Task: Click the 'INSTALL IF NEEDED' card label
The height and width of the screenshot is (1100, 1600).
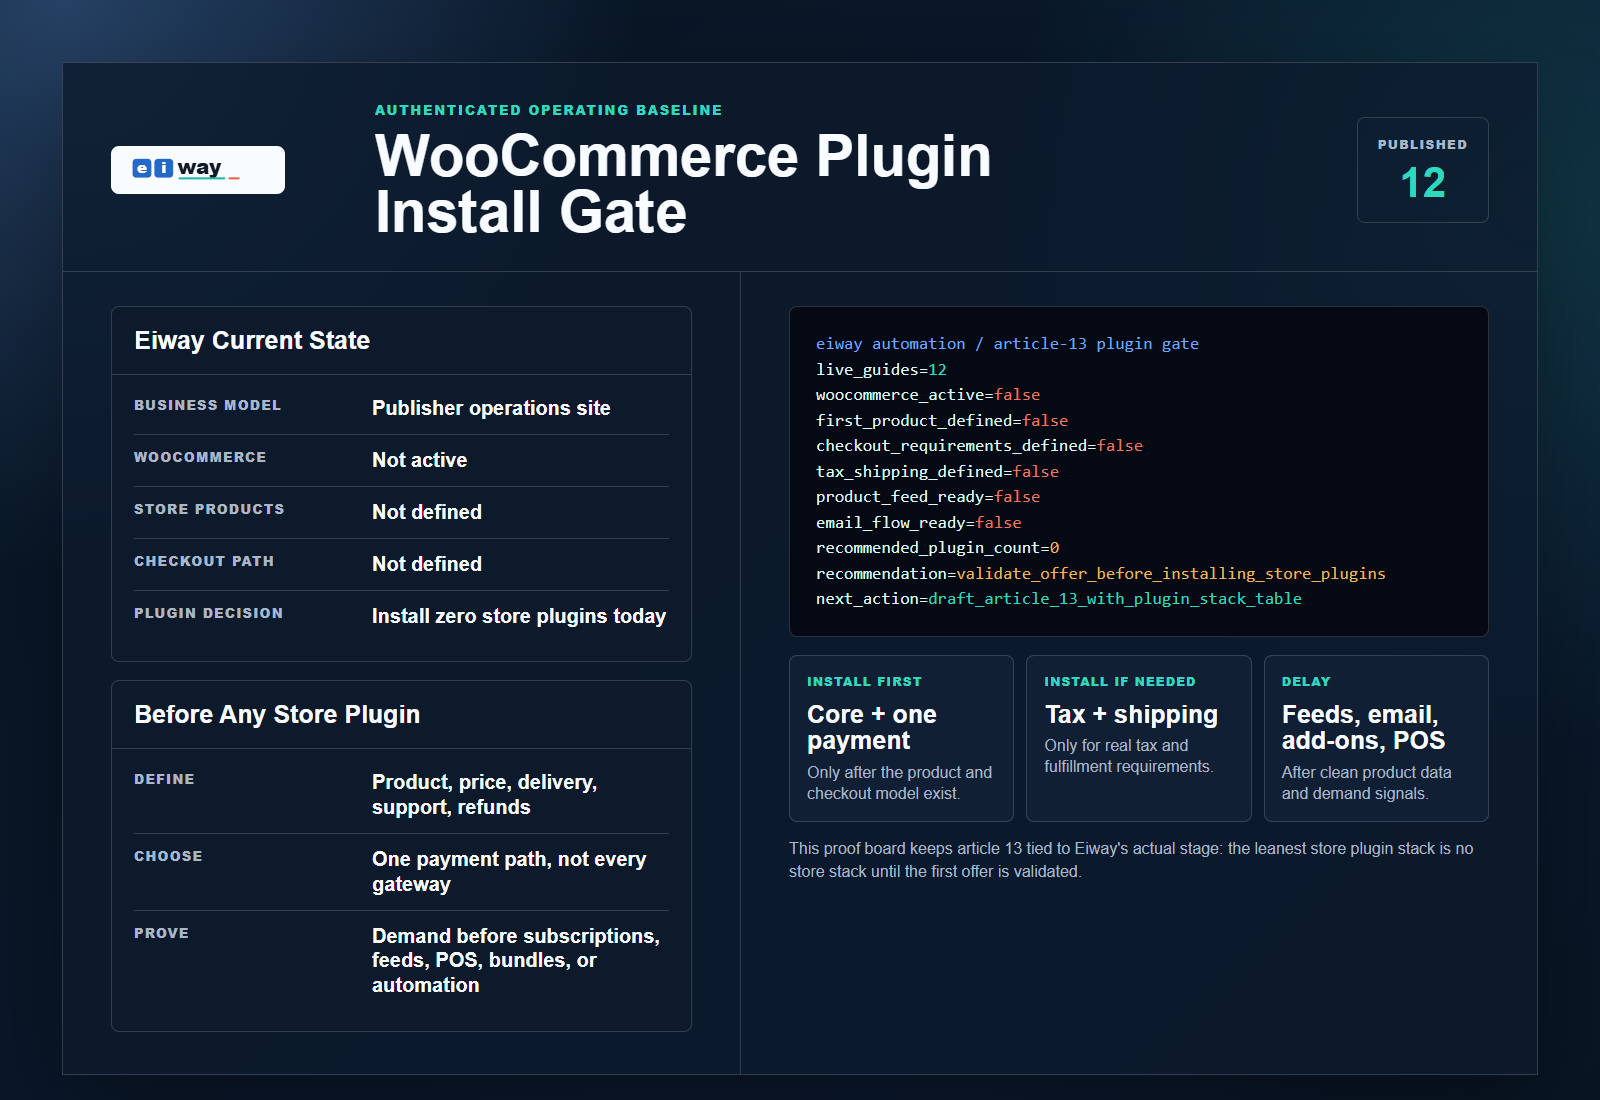Action: pyautogui.click(x=1120, y=682)
